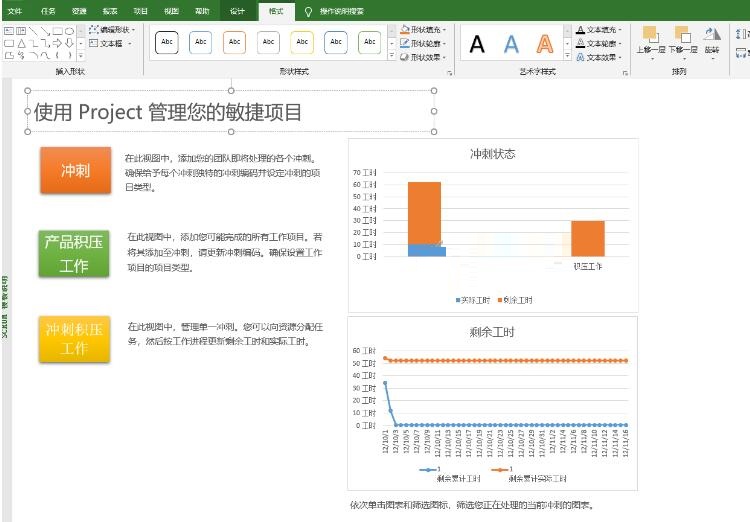Screen dimensions: 750x522
Task: Click 旋转 rotate button
Action: (x=712, y=42)
